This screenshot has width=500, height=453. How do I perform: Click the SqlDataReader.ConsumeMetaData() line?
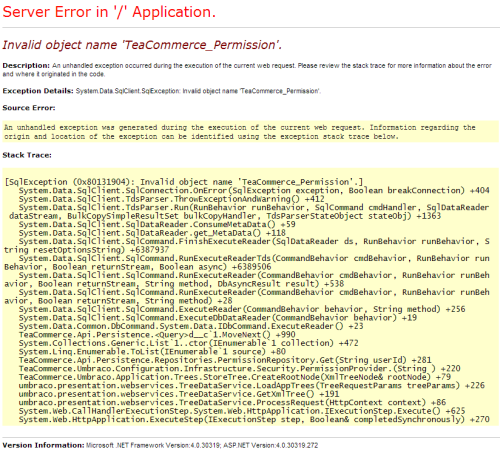[157, 224]
